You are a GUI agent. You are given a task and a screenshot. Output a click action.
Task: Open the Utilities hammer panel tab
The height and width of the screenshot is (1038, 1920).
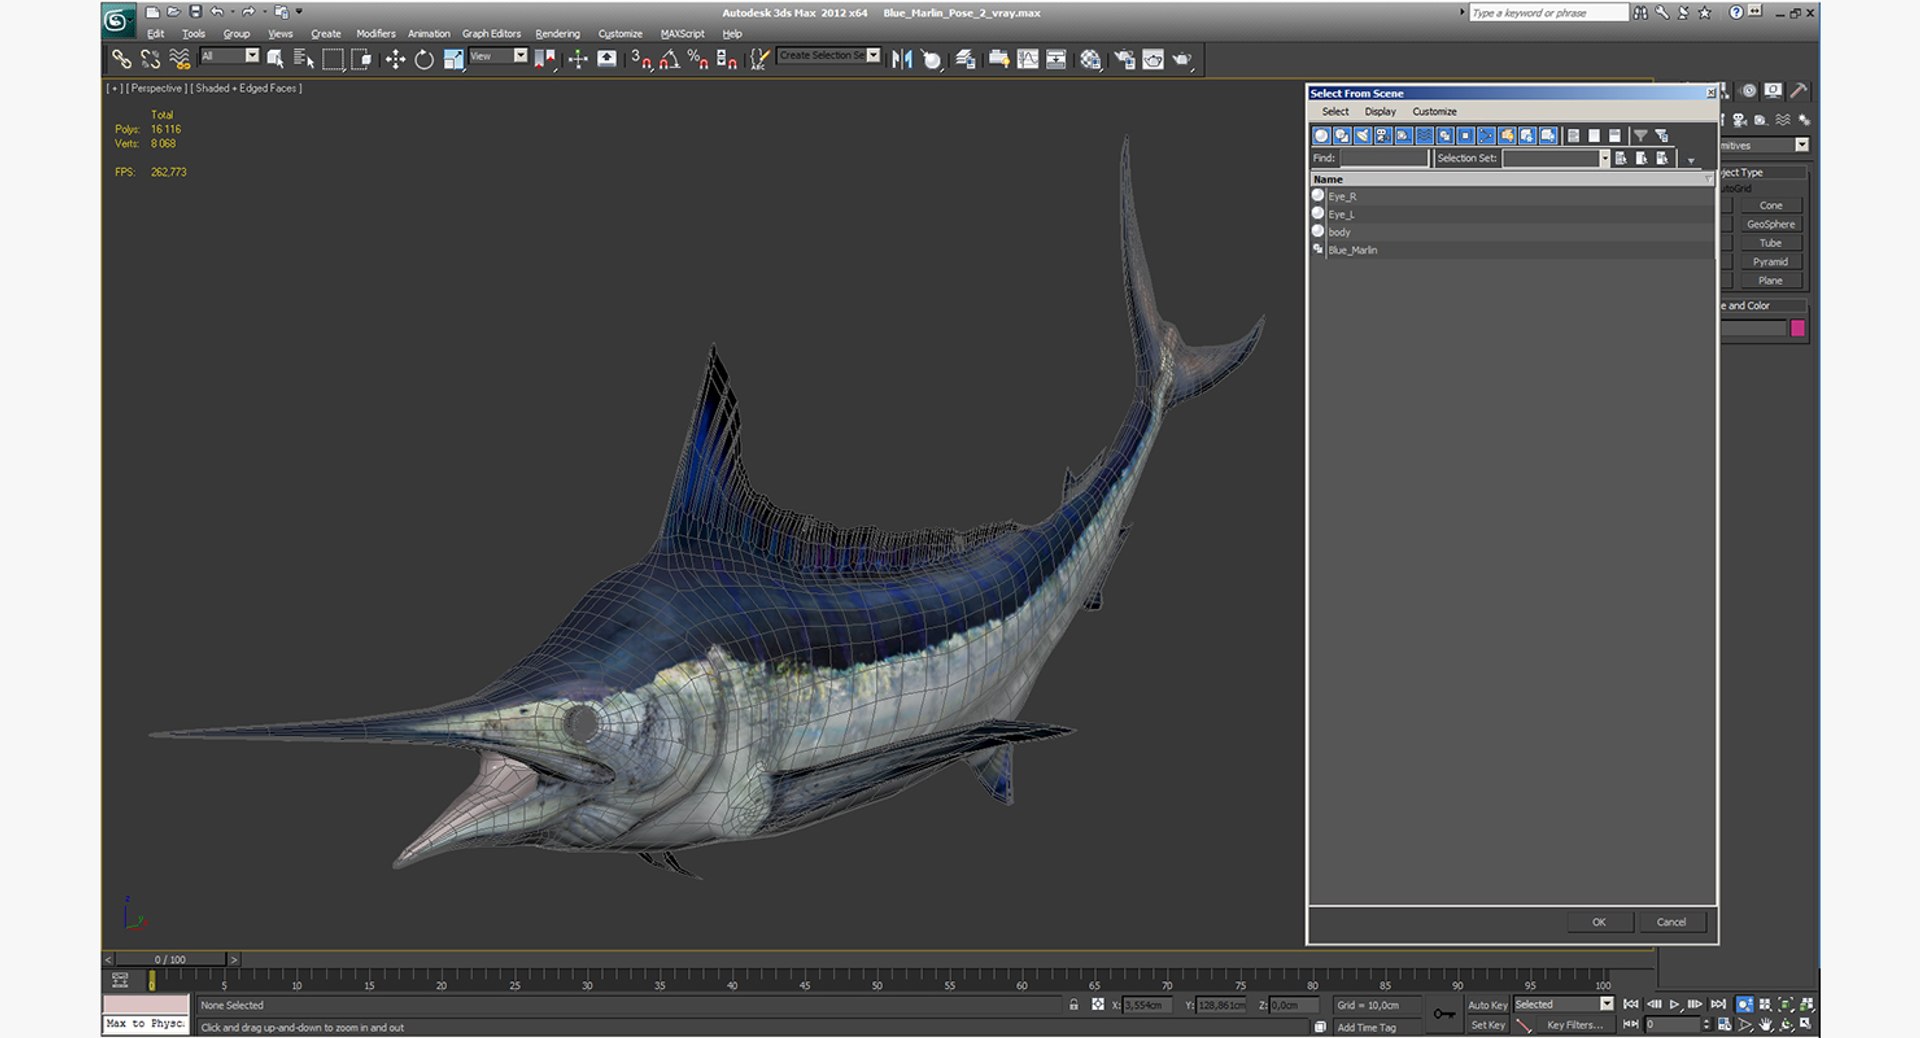(1798, 91)
